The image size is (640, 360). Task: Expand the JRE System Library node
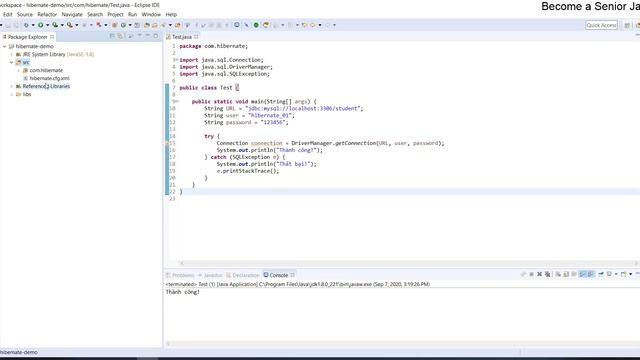(x=11, y=54)
